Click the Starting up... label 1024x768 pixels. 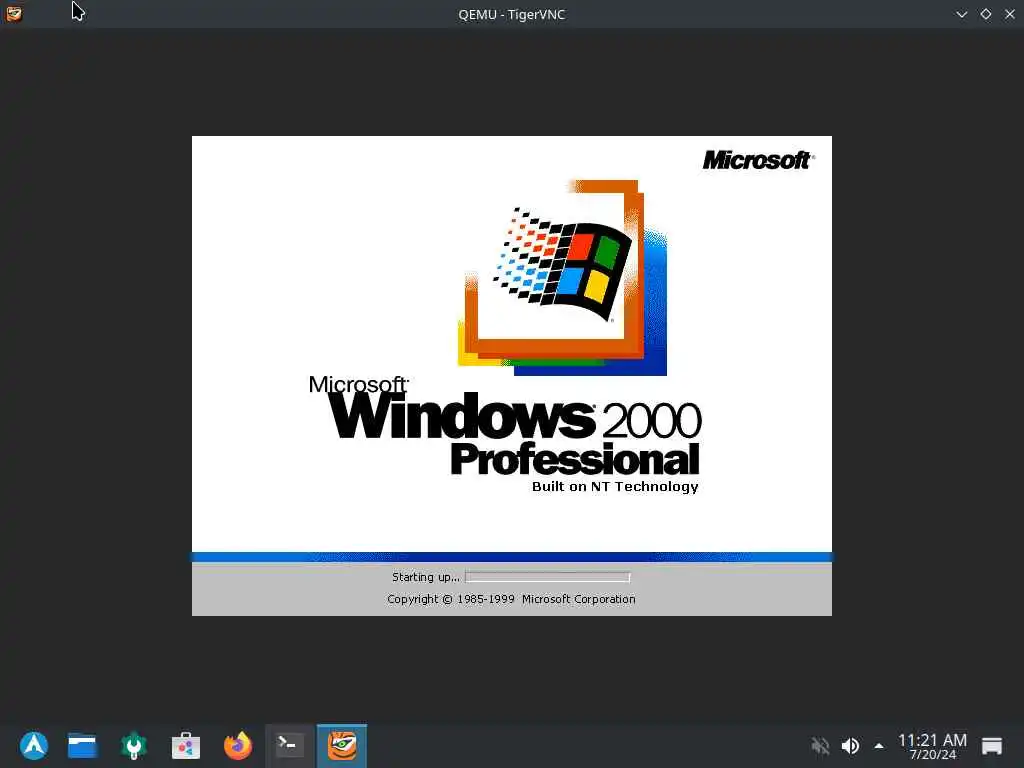click(x=426, y=577)
